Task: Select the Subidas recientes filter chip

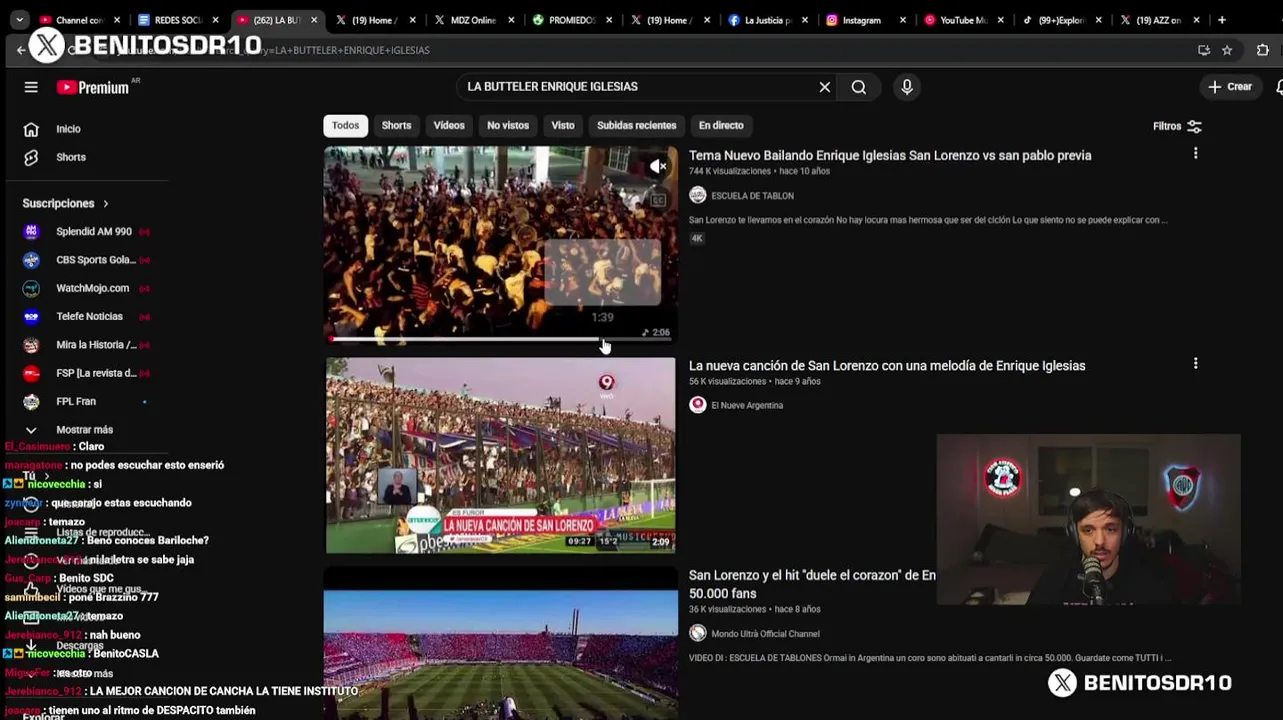Action: pyautogui.click(x=636, y=125)
